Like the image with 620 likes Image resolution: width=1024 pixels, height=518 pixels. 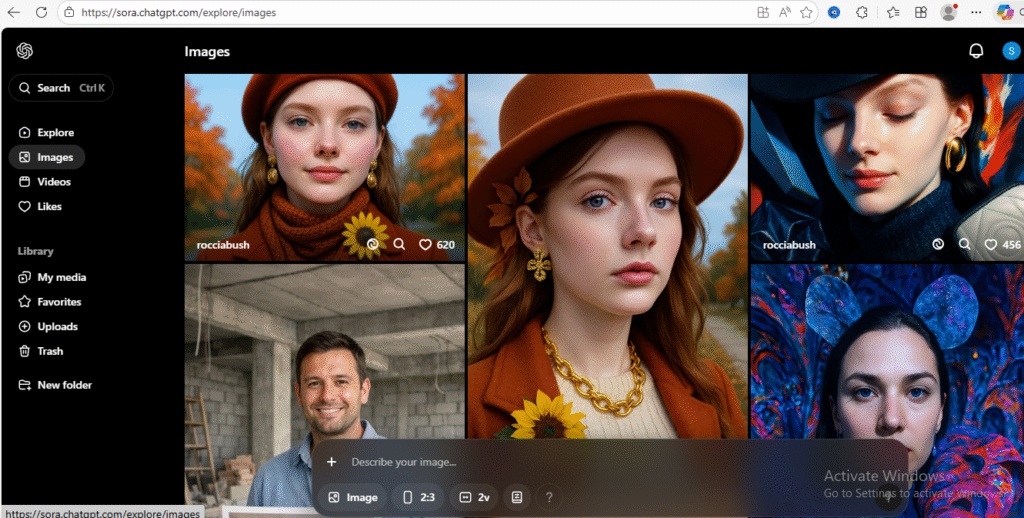[425, 244]
